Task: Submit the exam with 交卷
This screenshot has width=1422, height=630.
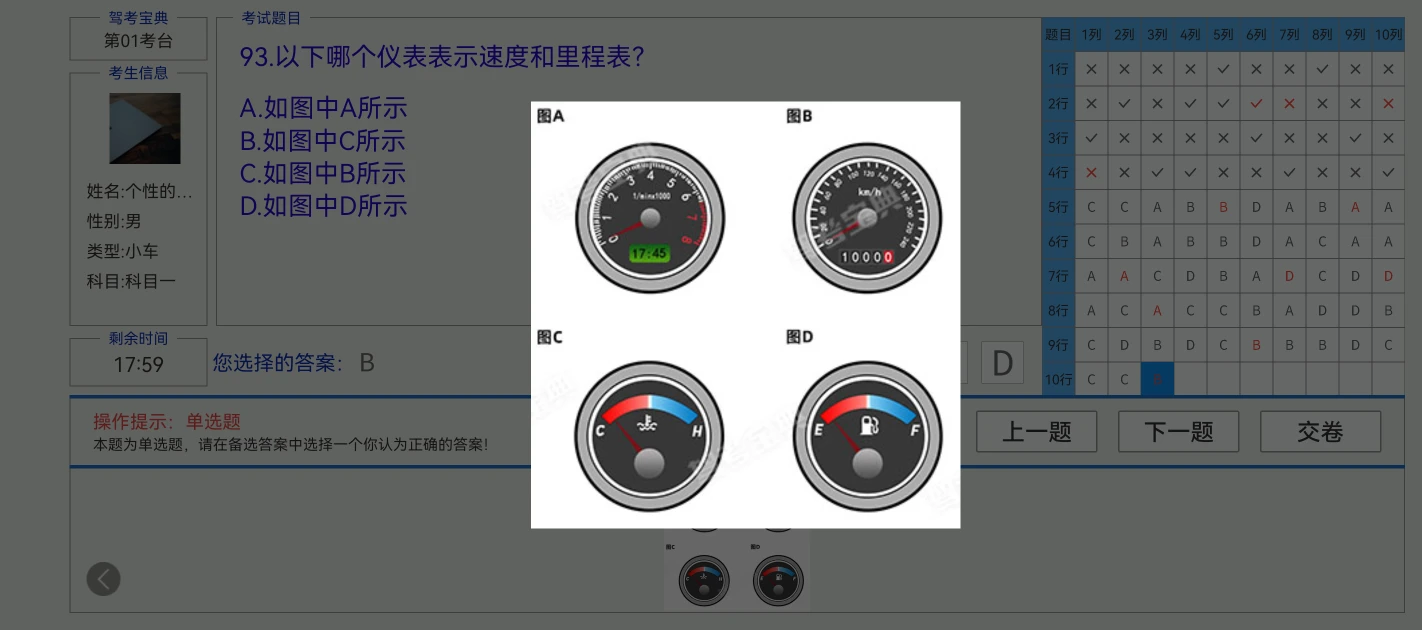Action: [1320, 432]
